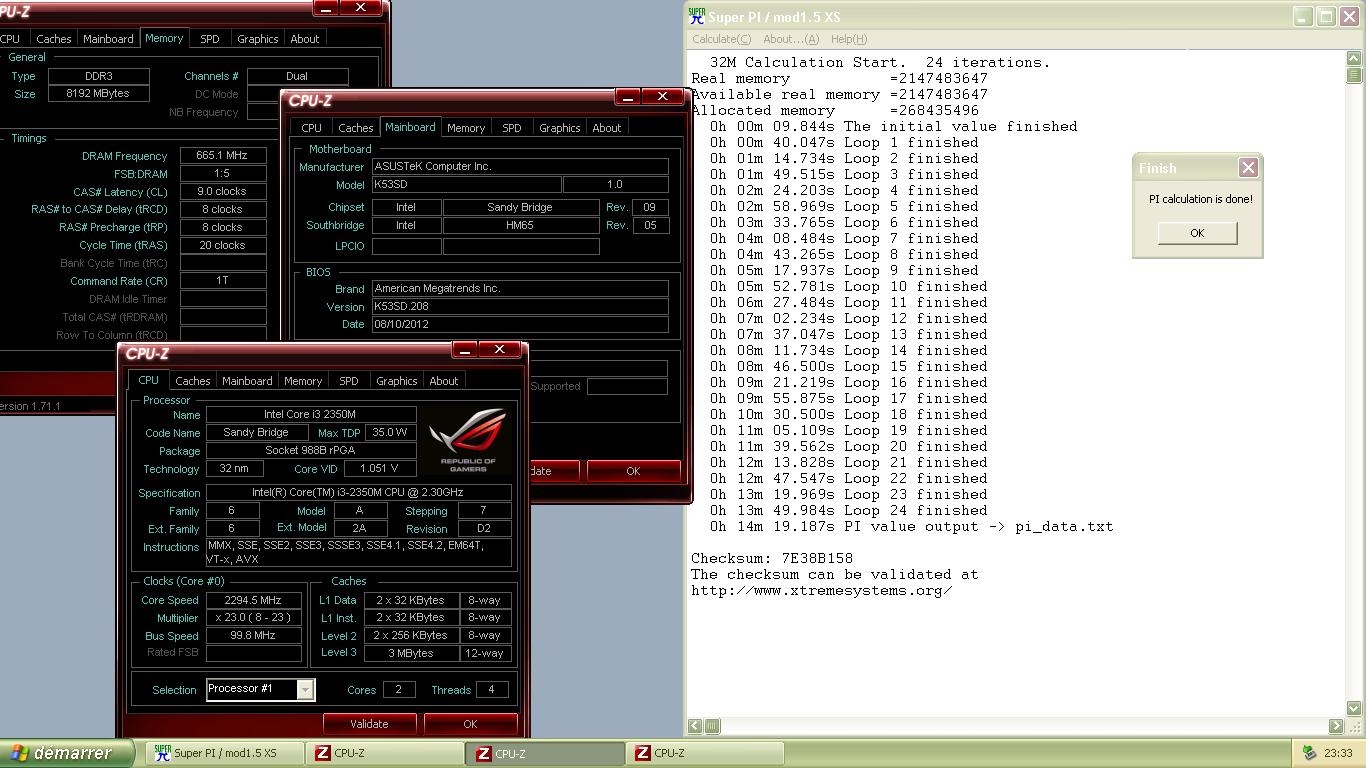This screenshot has width=1366, height=768.
Task: Click Core Speed value 2294.5 MHz
Action: pos(254,600)
